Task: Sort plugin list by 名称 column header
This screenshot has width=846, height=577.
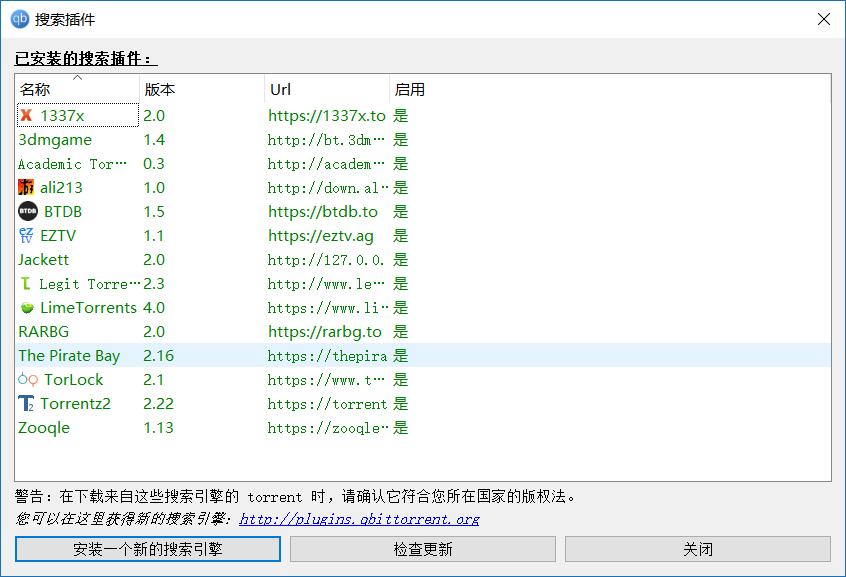Action: (x=77, y=89)
